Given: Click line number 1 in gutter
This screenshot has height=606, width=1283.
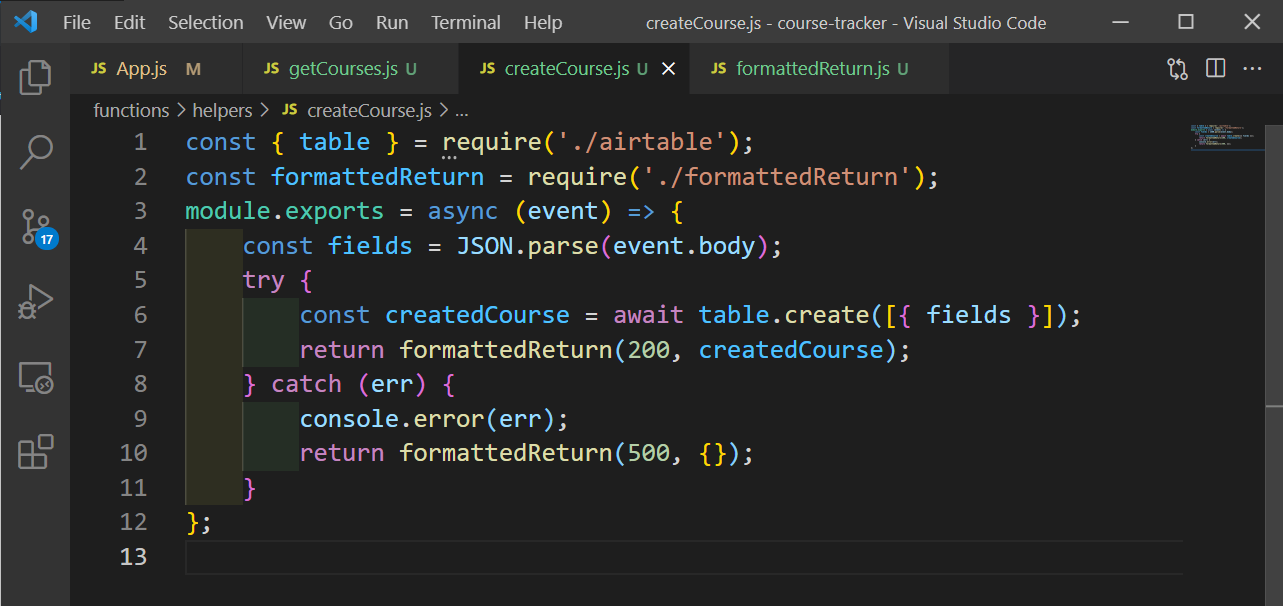Looking at the screenshot, I should coord(140,142).
